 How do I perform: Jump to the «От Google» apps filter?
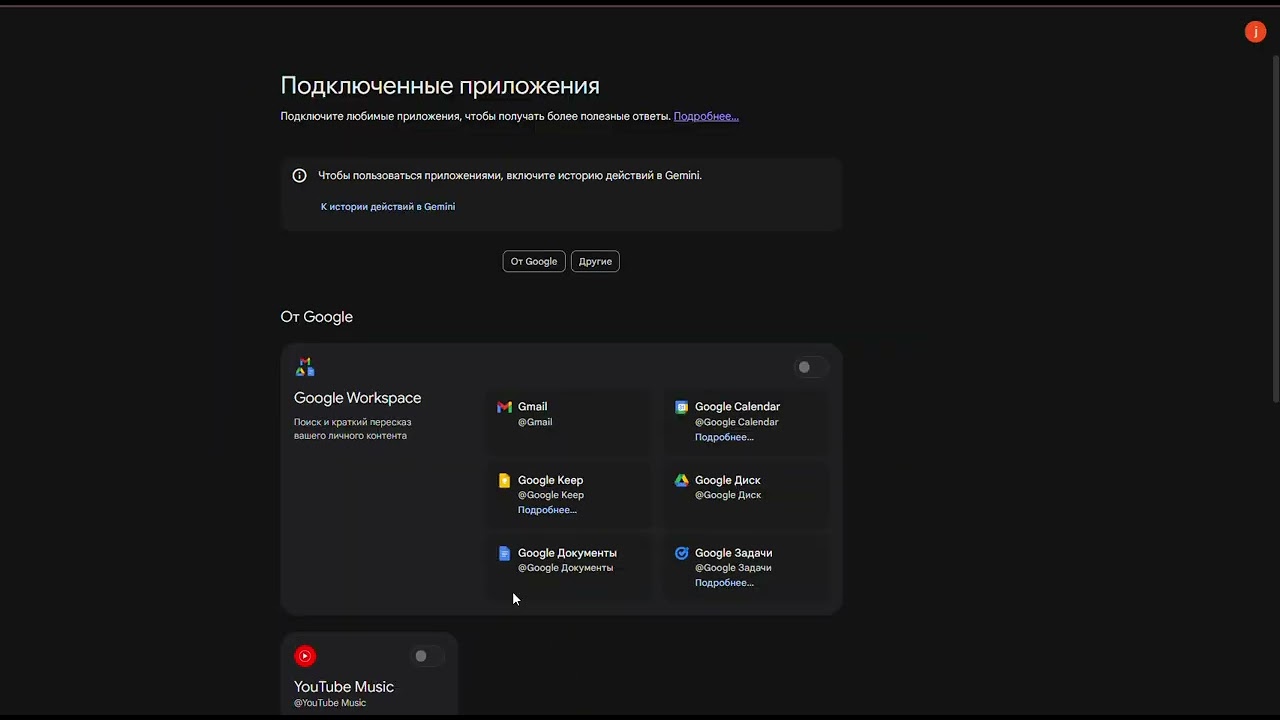[x=534, y=261]
